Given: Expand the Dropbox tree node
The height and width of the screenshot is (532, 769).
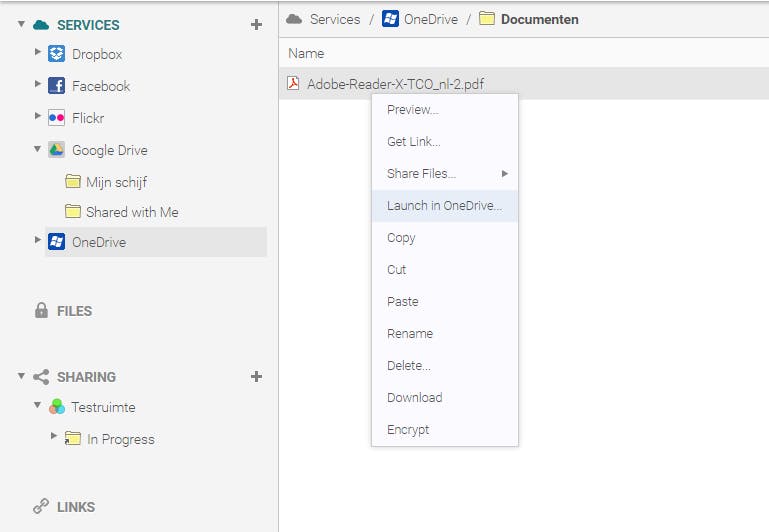Looking at the screenshot, I should (38, 52).
